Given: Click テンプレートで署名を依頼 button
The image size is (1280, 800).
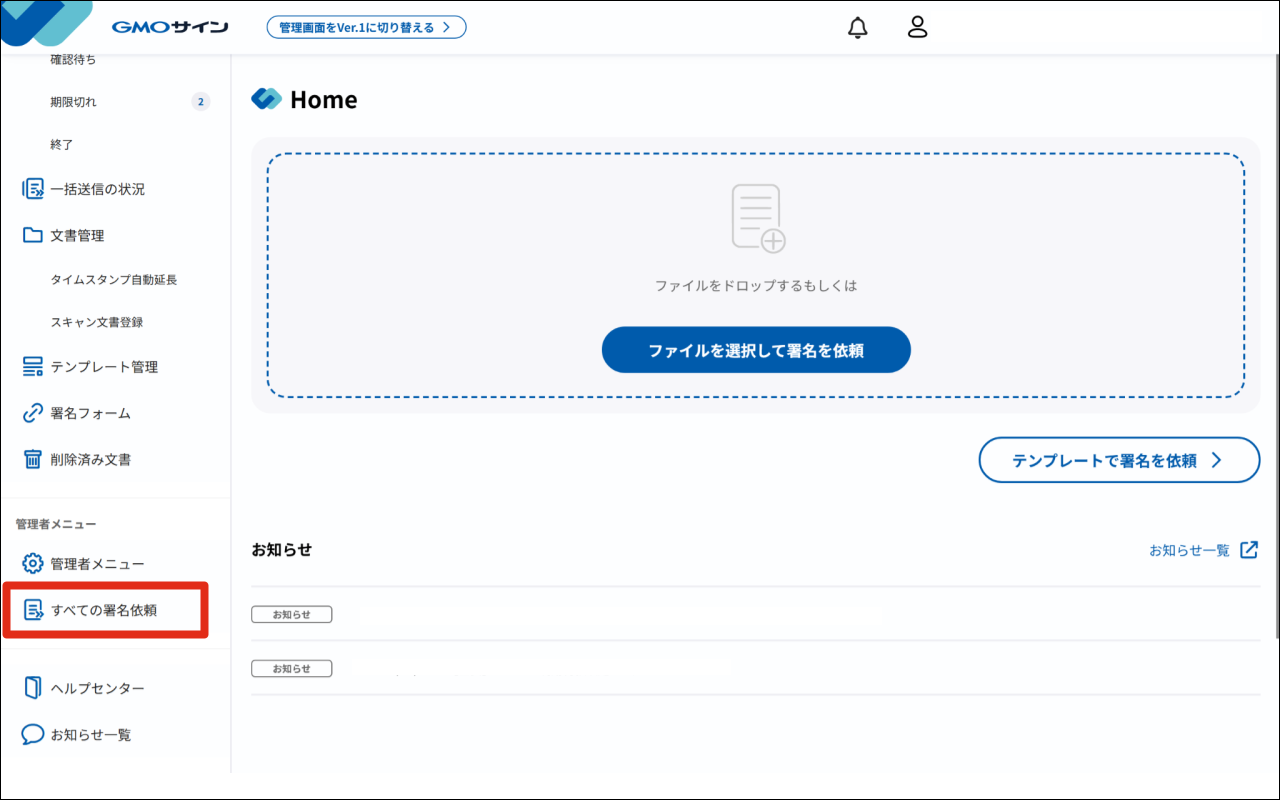Looking at the screenshot, I should (x=1119, y=460).
